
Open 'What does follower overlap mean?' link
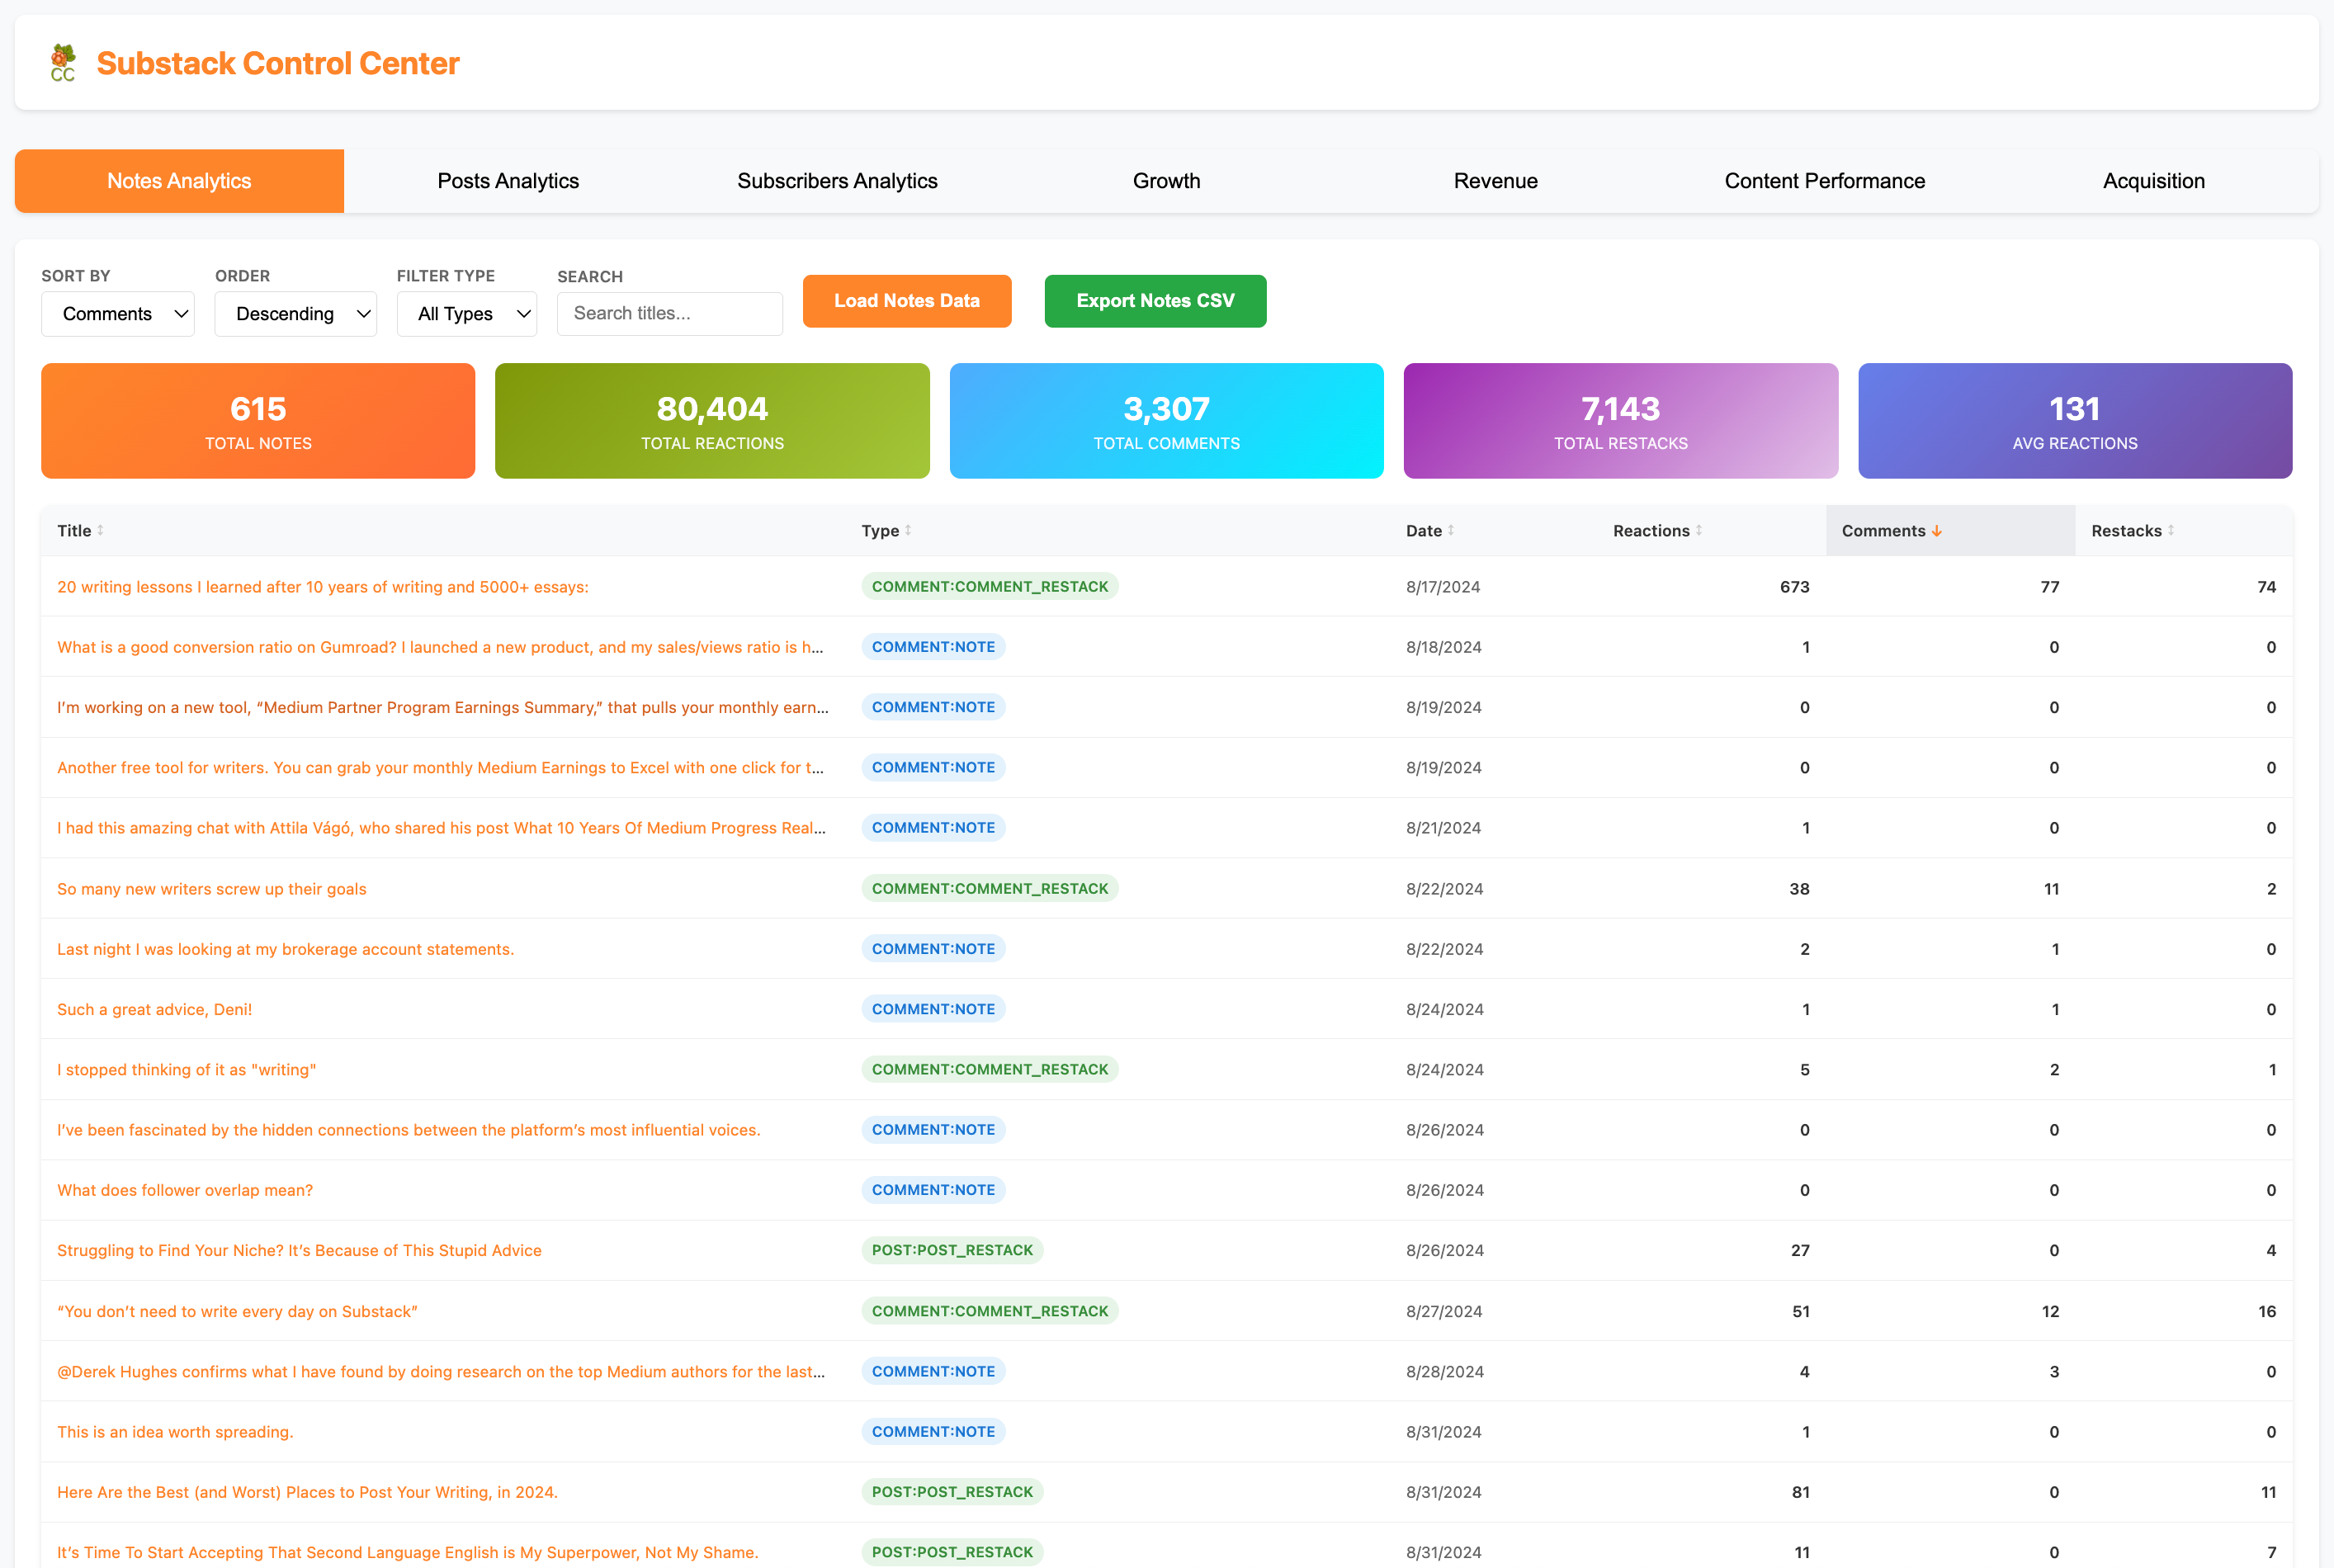click(x=185, y=1190)
